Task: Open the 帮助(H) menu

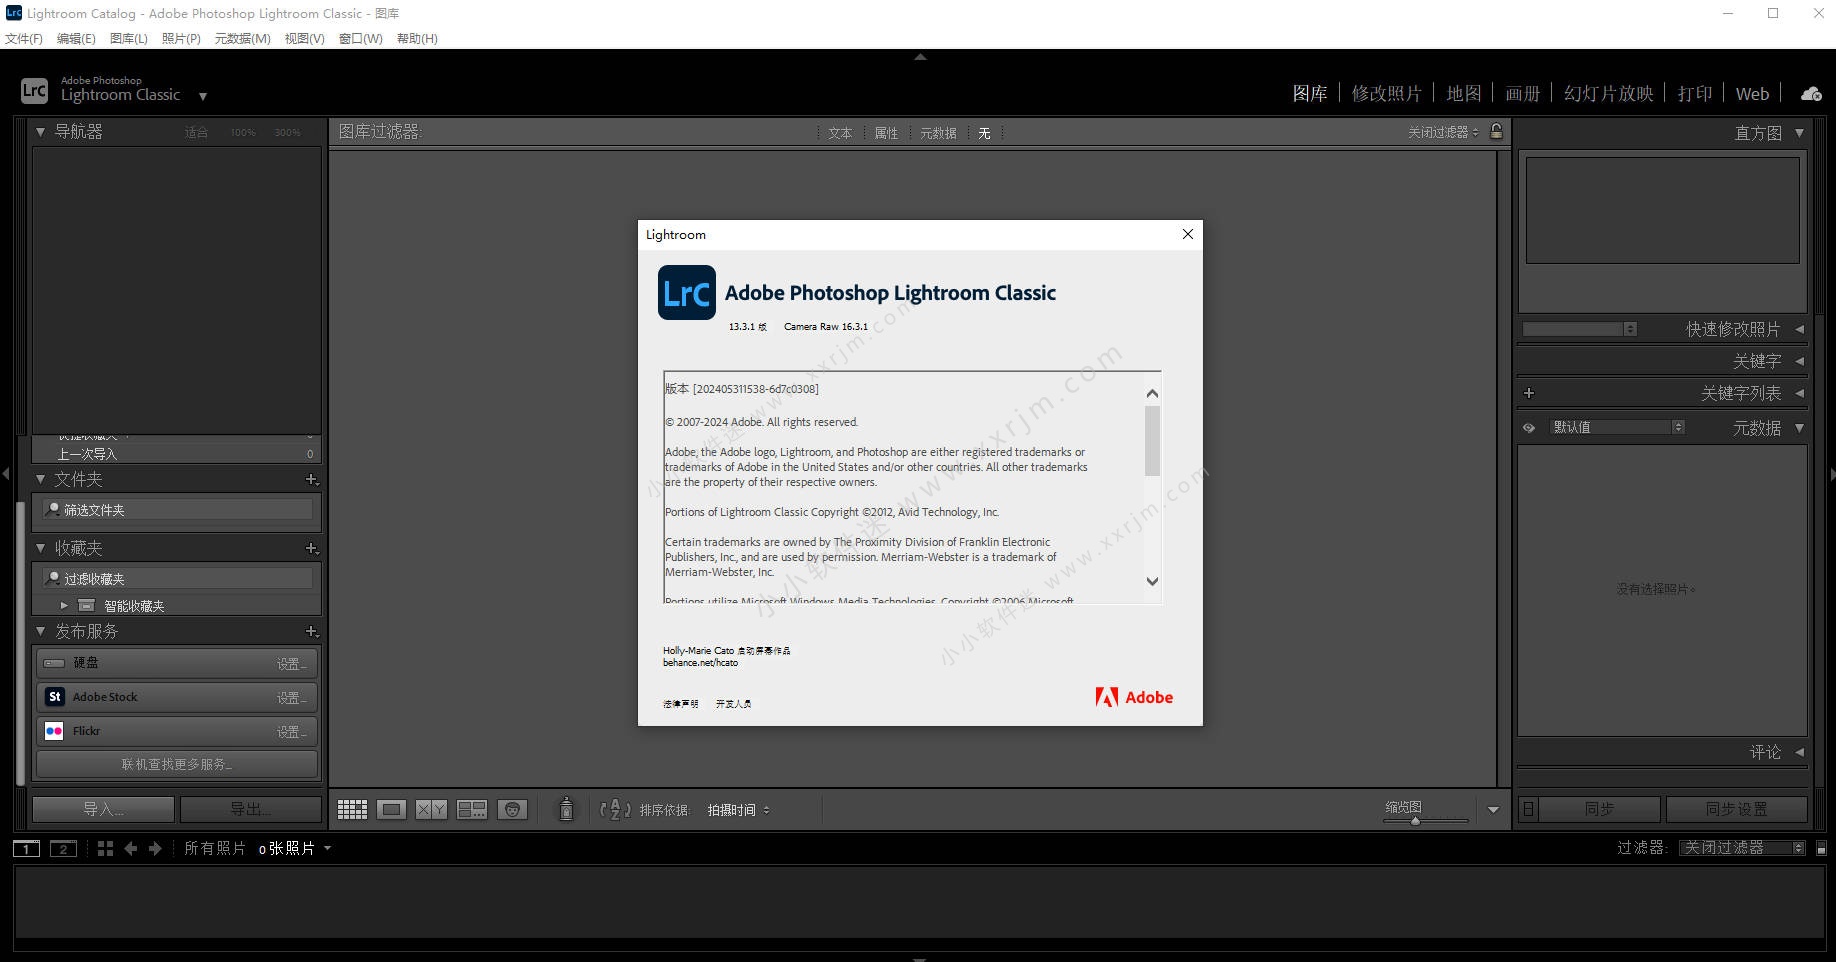Action: coord(417,38)
